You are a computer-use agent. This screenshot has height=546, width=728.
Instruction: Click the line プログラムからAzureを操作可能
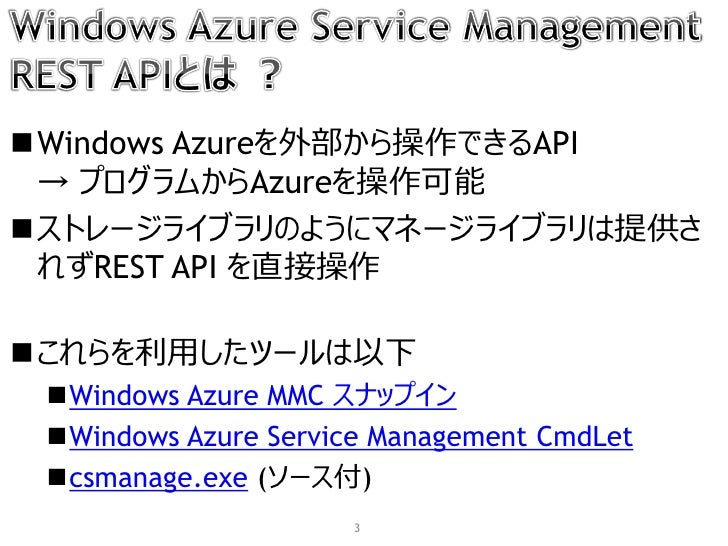click(281, 182)
